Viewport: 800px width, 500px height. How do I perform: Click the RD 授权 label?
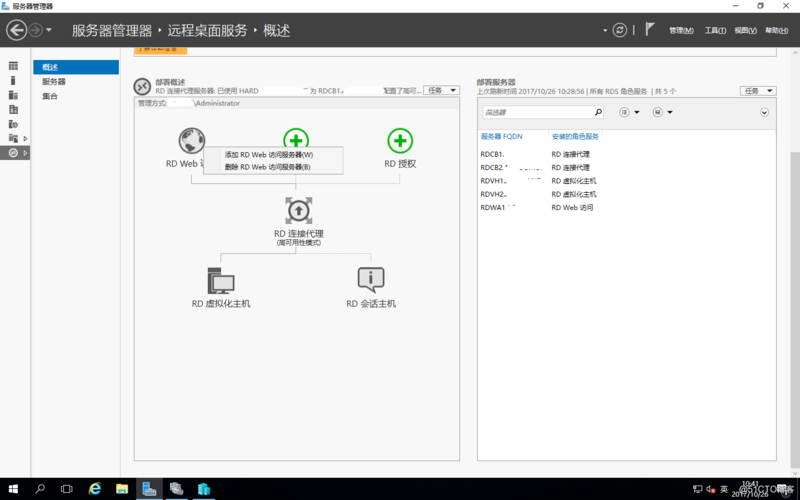click(400, 164)
